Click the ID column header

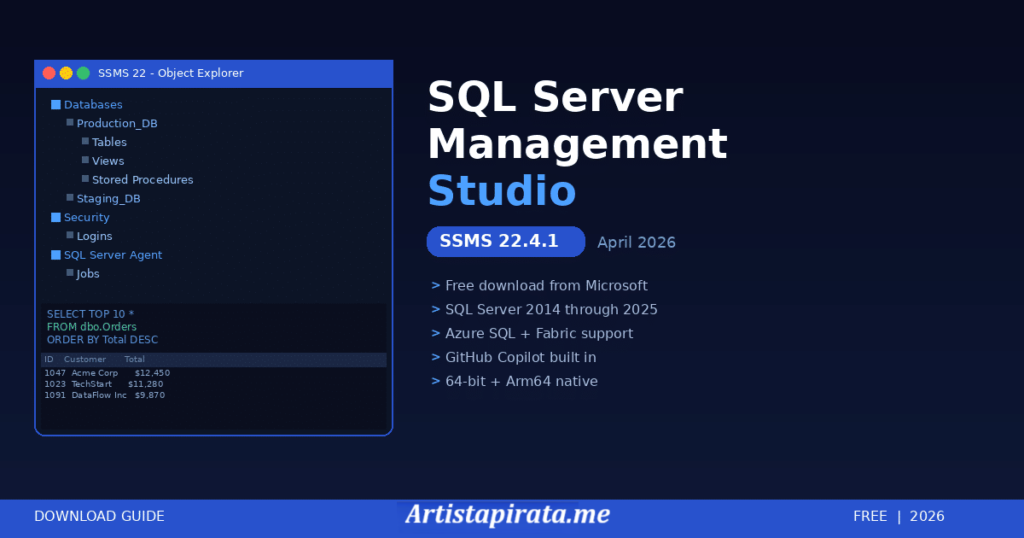(49, 359)
